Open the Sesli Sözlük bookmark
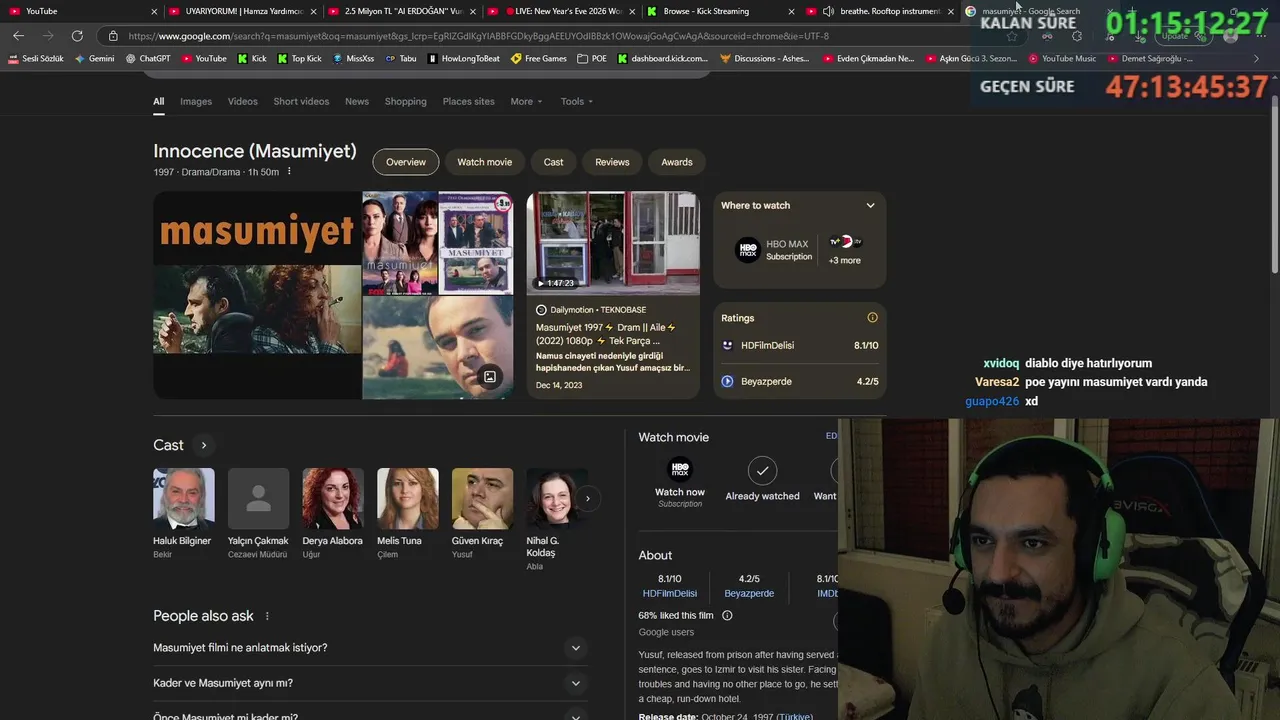The width and height of the screenshot is (1280, 720). [35, 59]
